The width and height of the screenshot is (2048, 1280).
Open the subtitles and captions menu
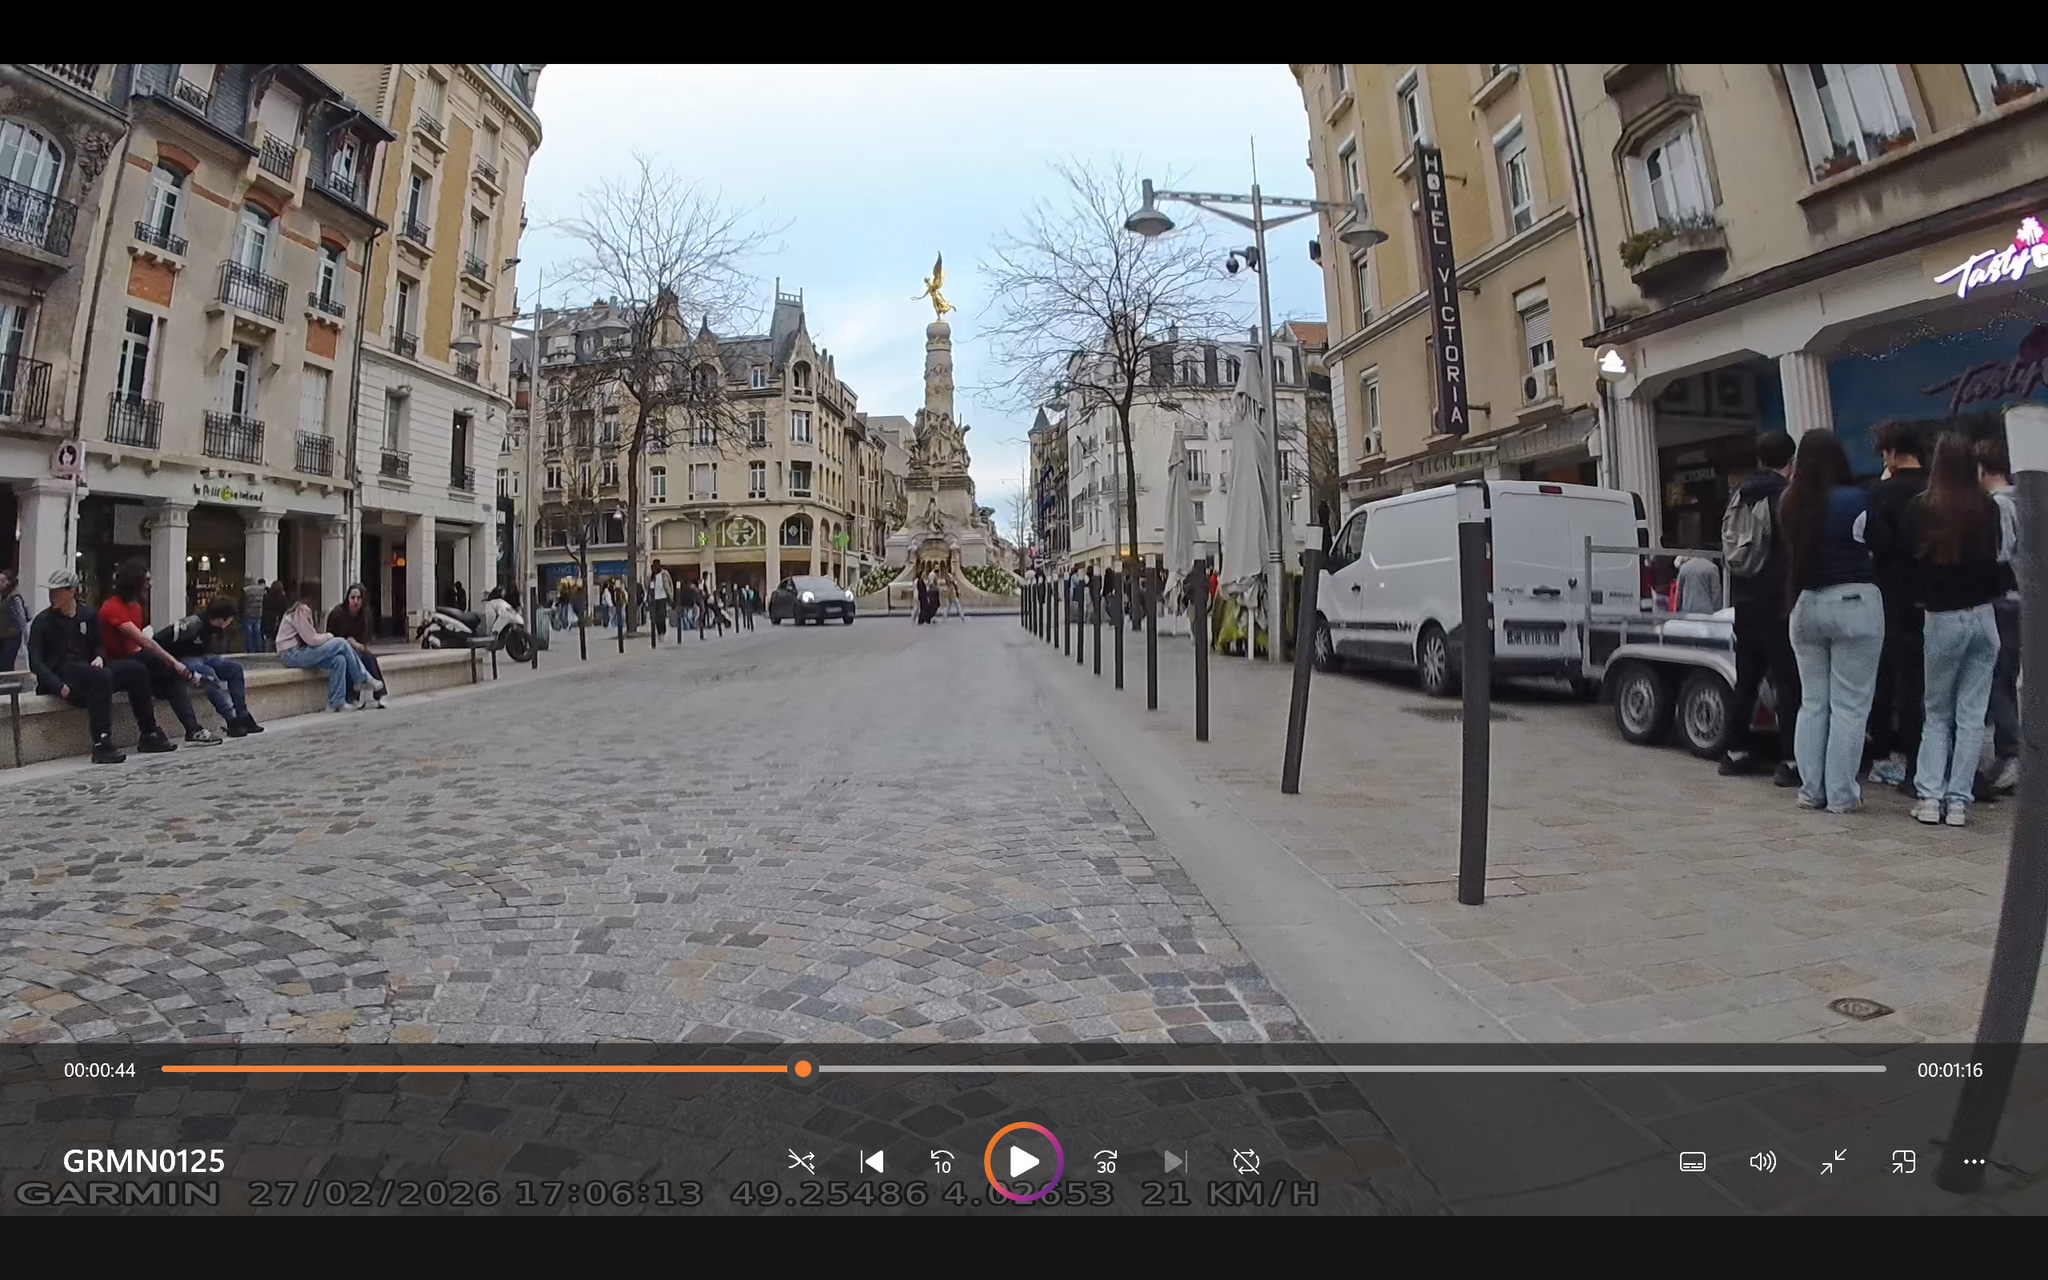[x=1692, y=1161]
